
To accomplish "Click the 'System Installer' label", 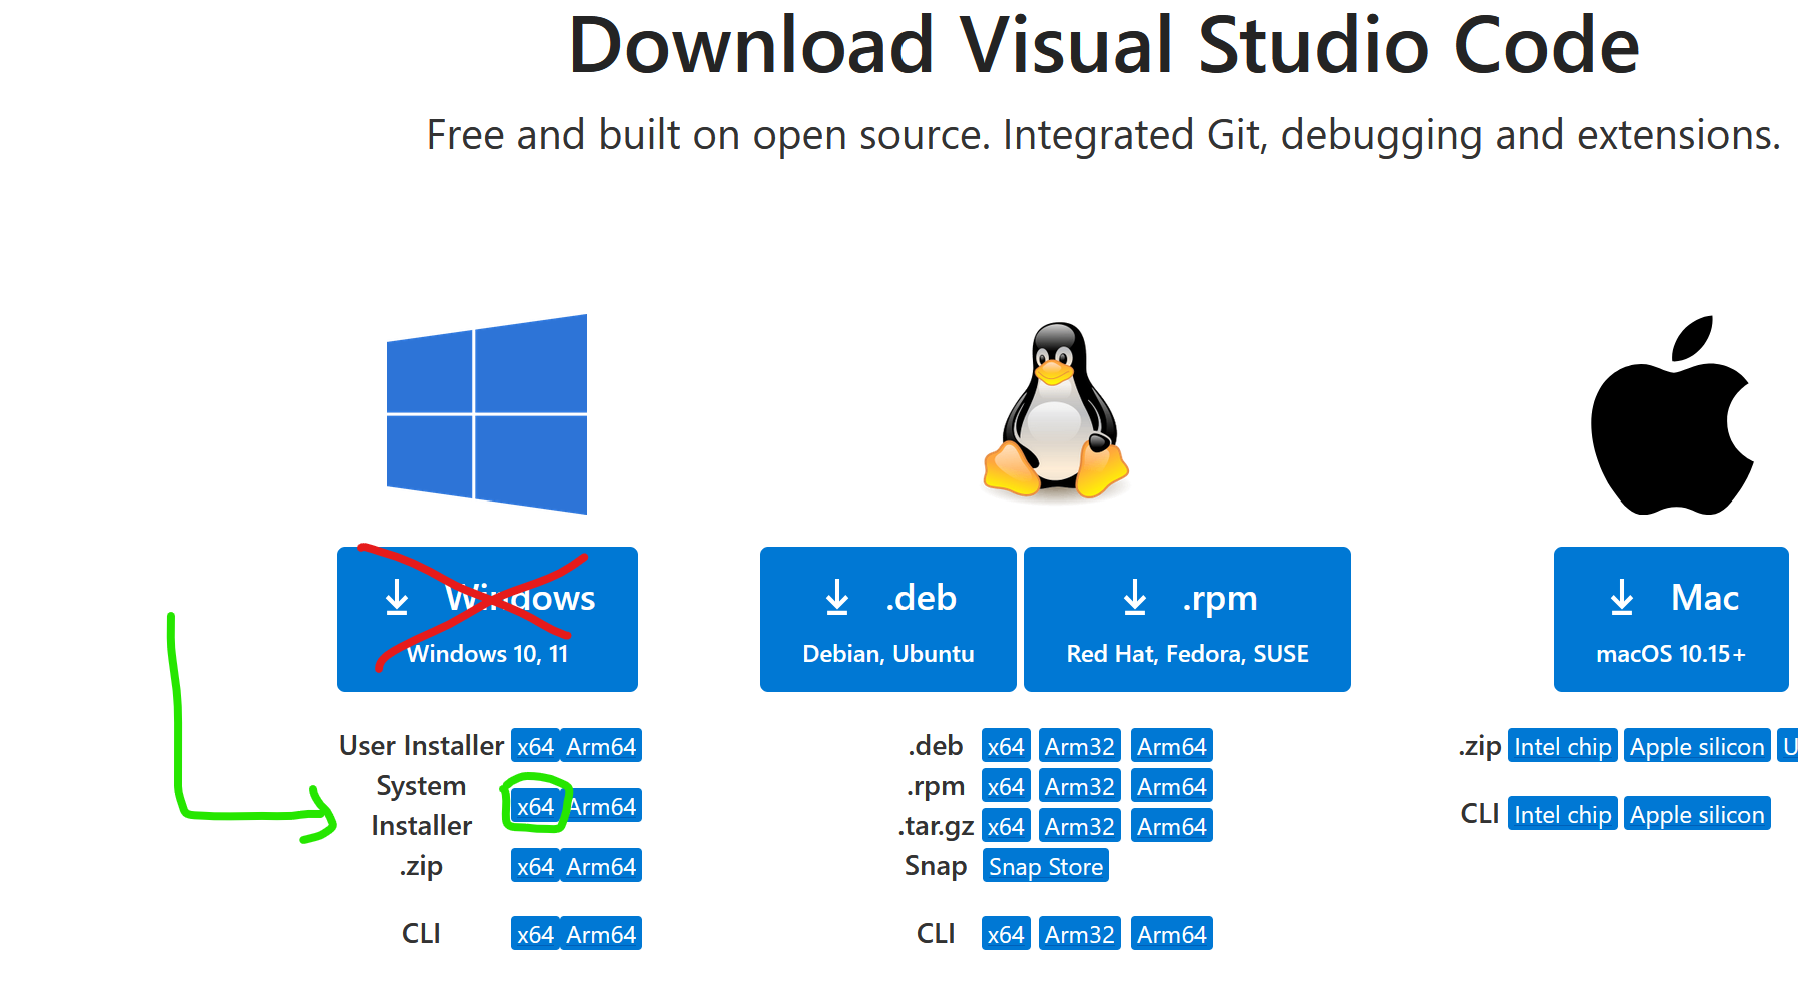I will [x=421, y=806].
